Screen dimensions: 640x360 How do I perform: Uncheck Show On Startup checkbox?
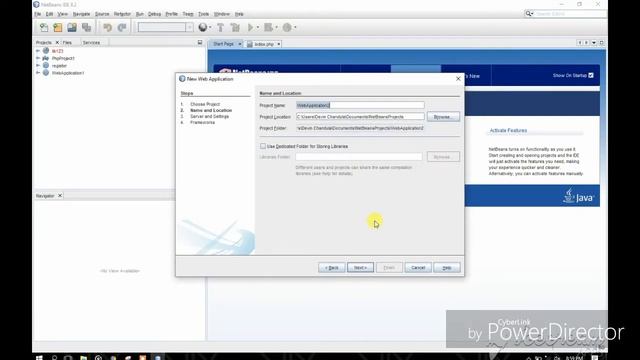591,76
